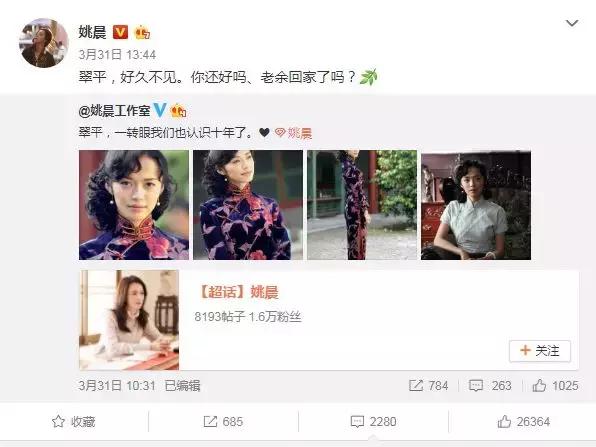Open the post options chevron dropdown

click(572, 23)
